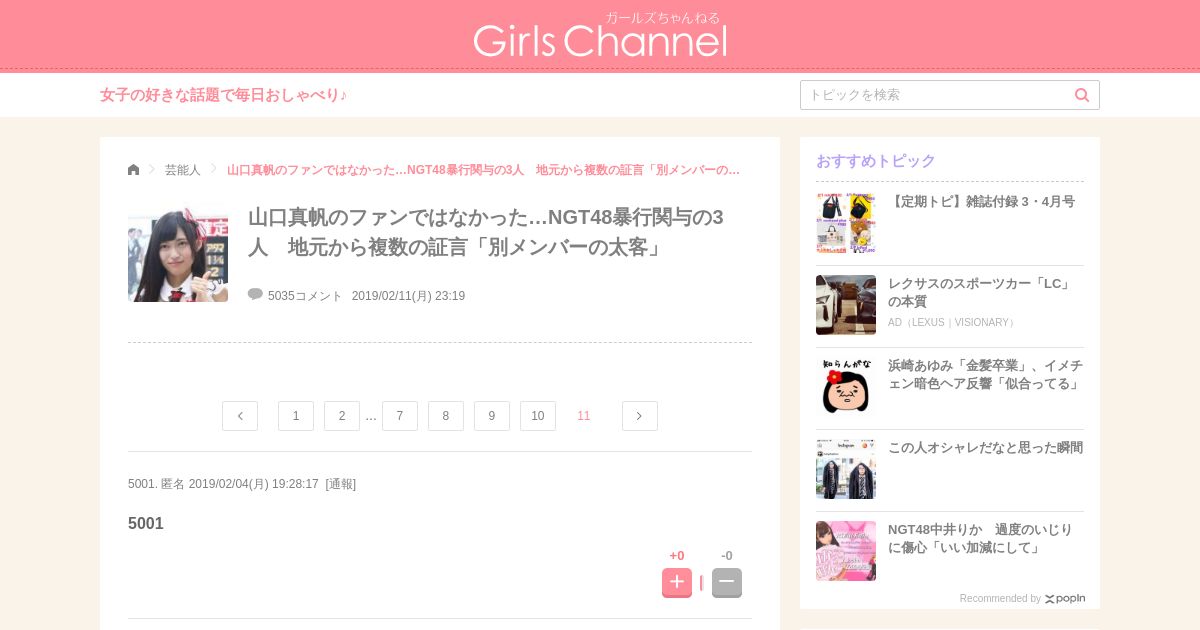Upvote comment 5001 with plus button

click(677, 582)
